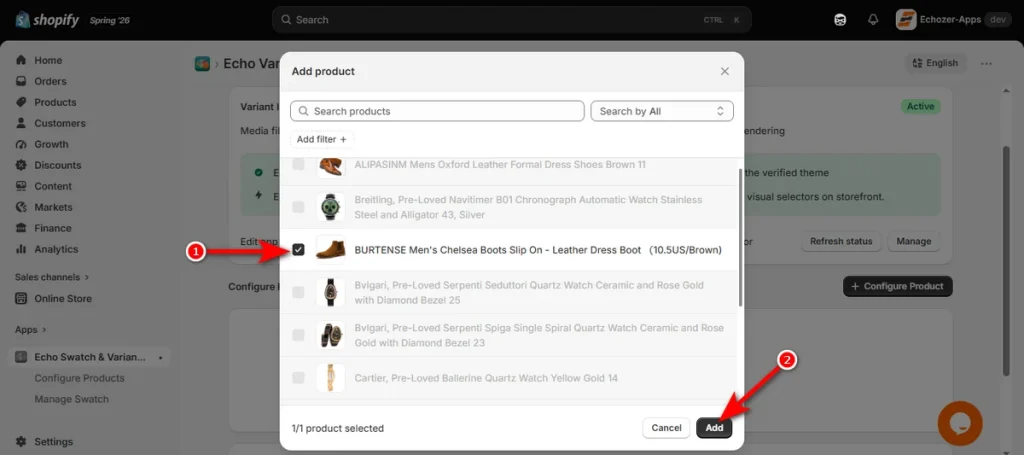1024x455 pixels.
Task: Expand the Sales channels section
Action: (x=52, y=277)
